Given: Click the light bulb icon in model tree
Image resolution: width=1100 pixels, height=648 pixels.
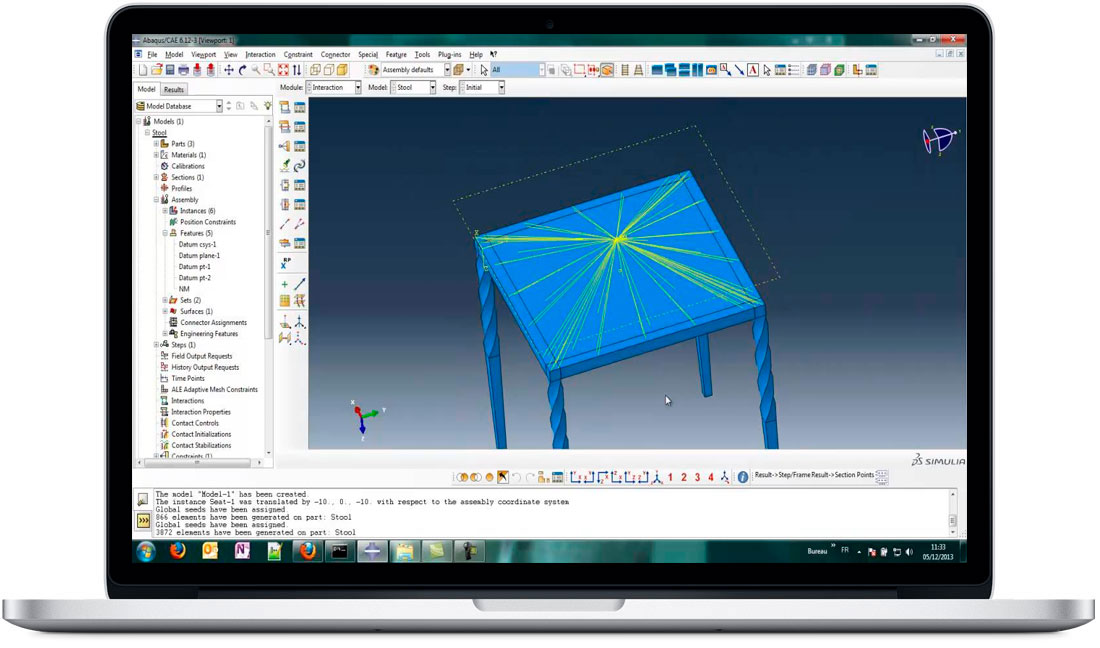Looking at the screenshot, I should tap(267, 106).
